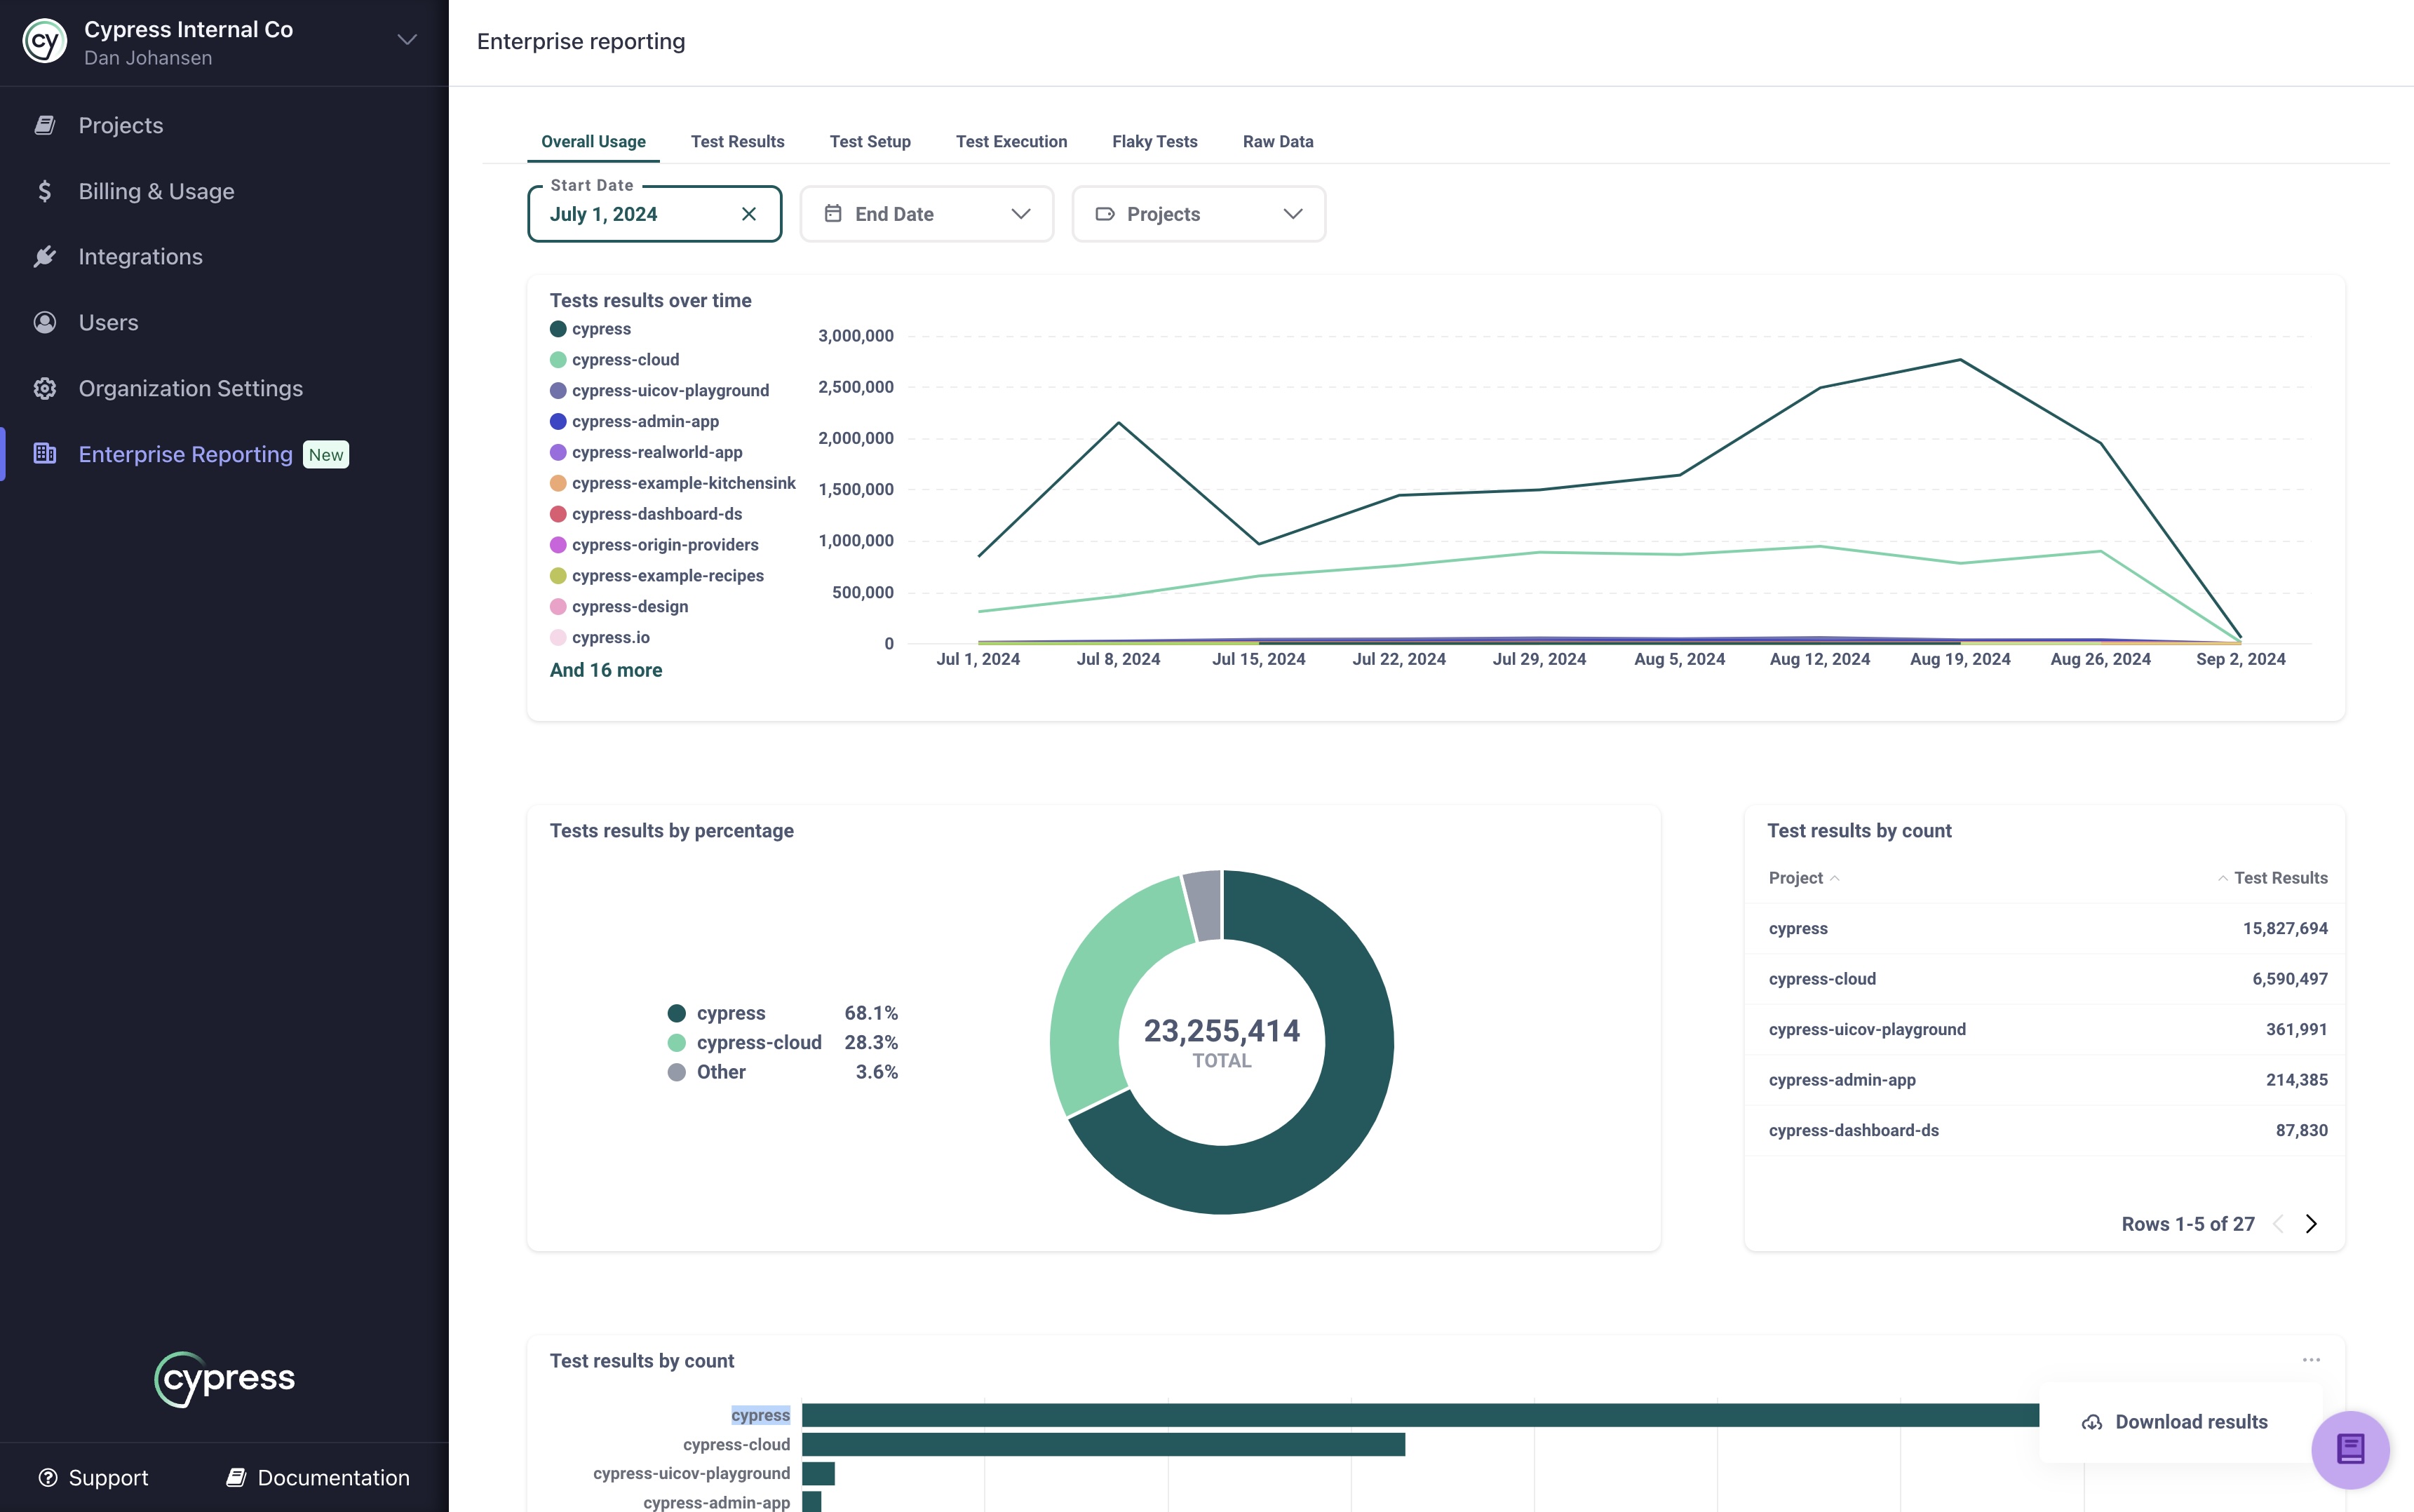The width and height of the screenshot is (2414, 1512).
Task: Expand the Projects filter dropdown
Action: click(1199, 212)
